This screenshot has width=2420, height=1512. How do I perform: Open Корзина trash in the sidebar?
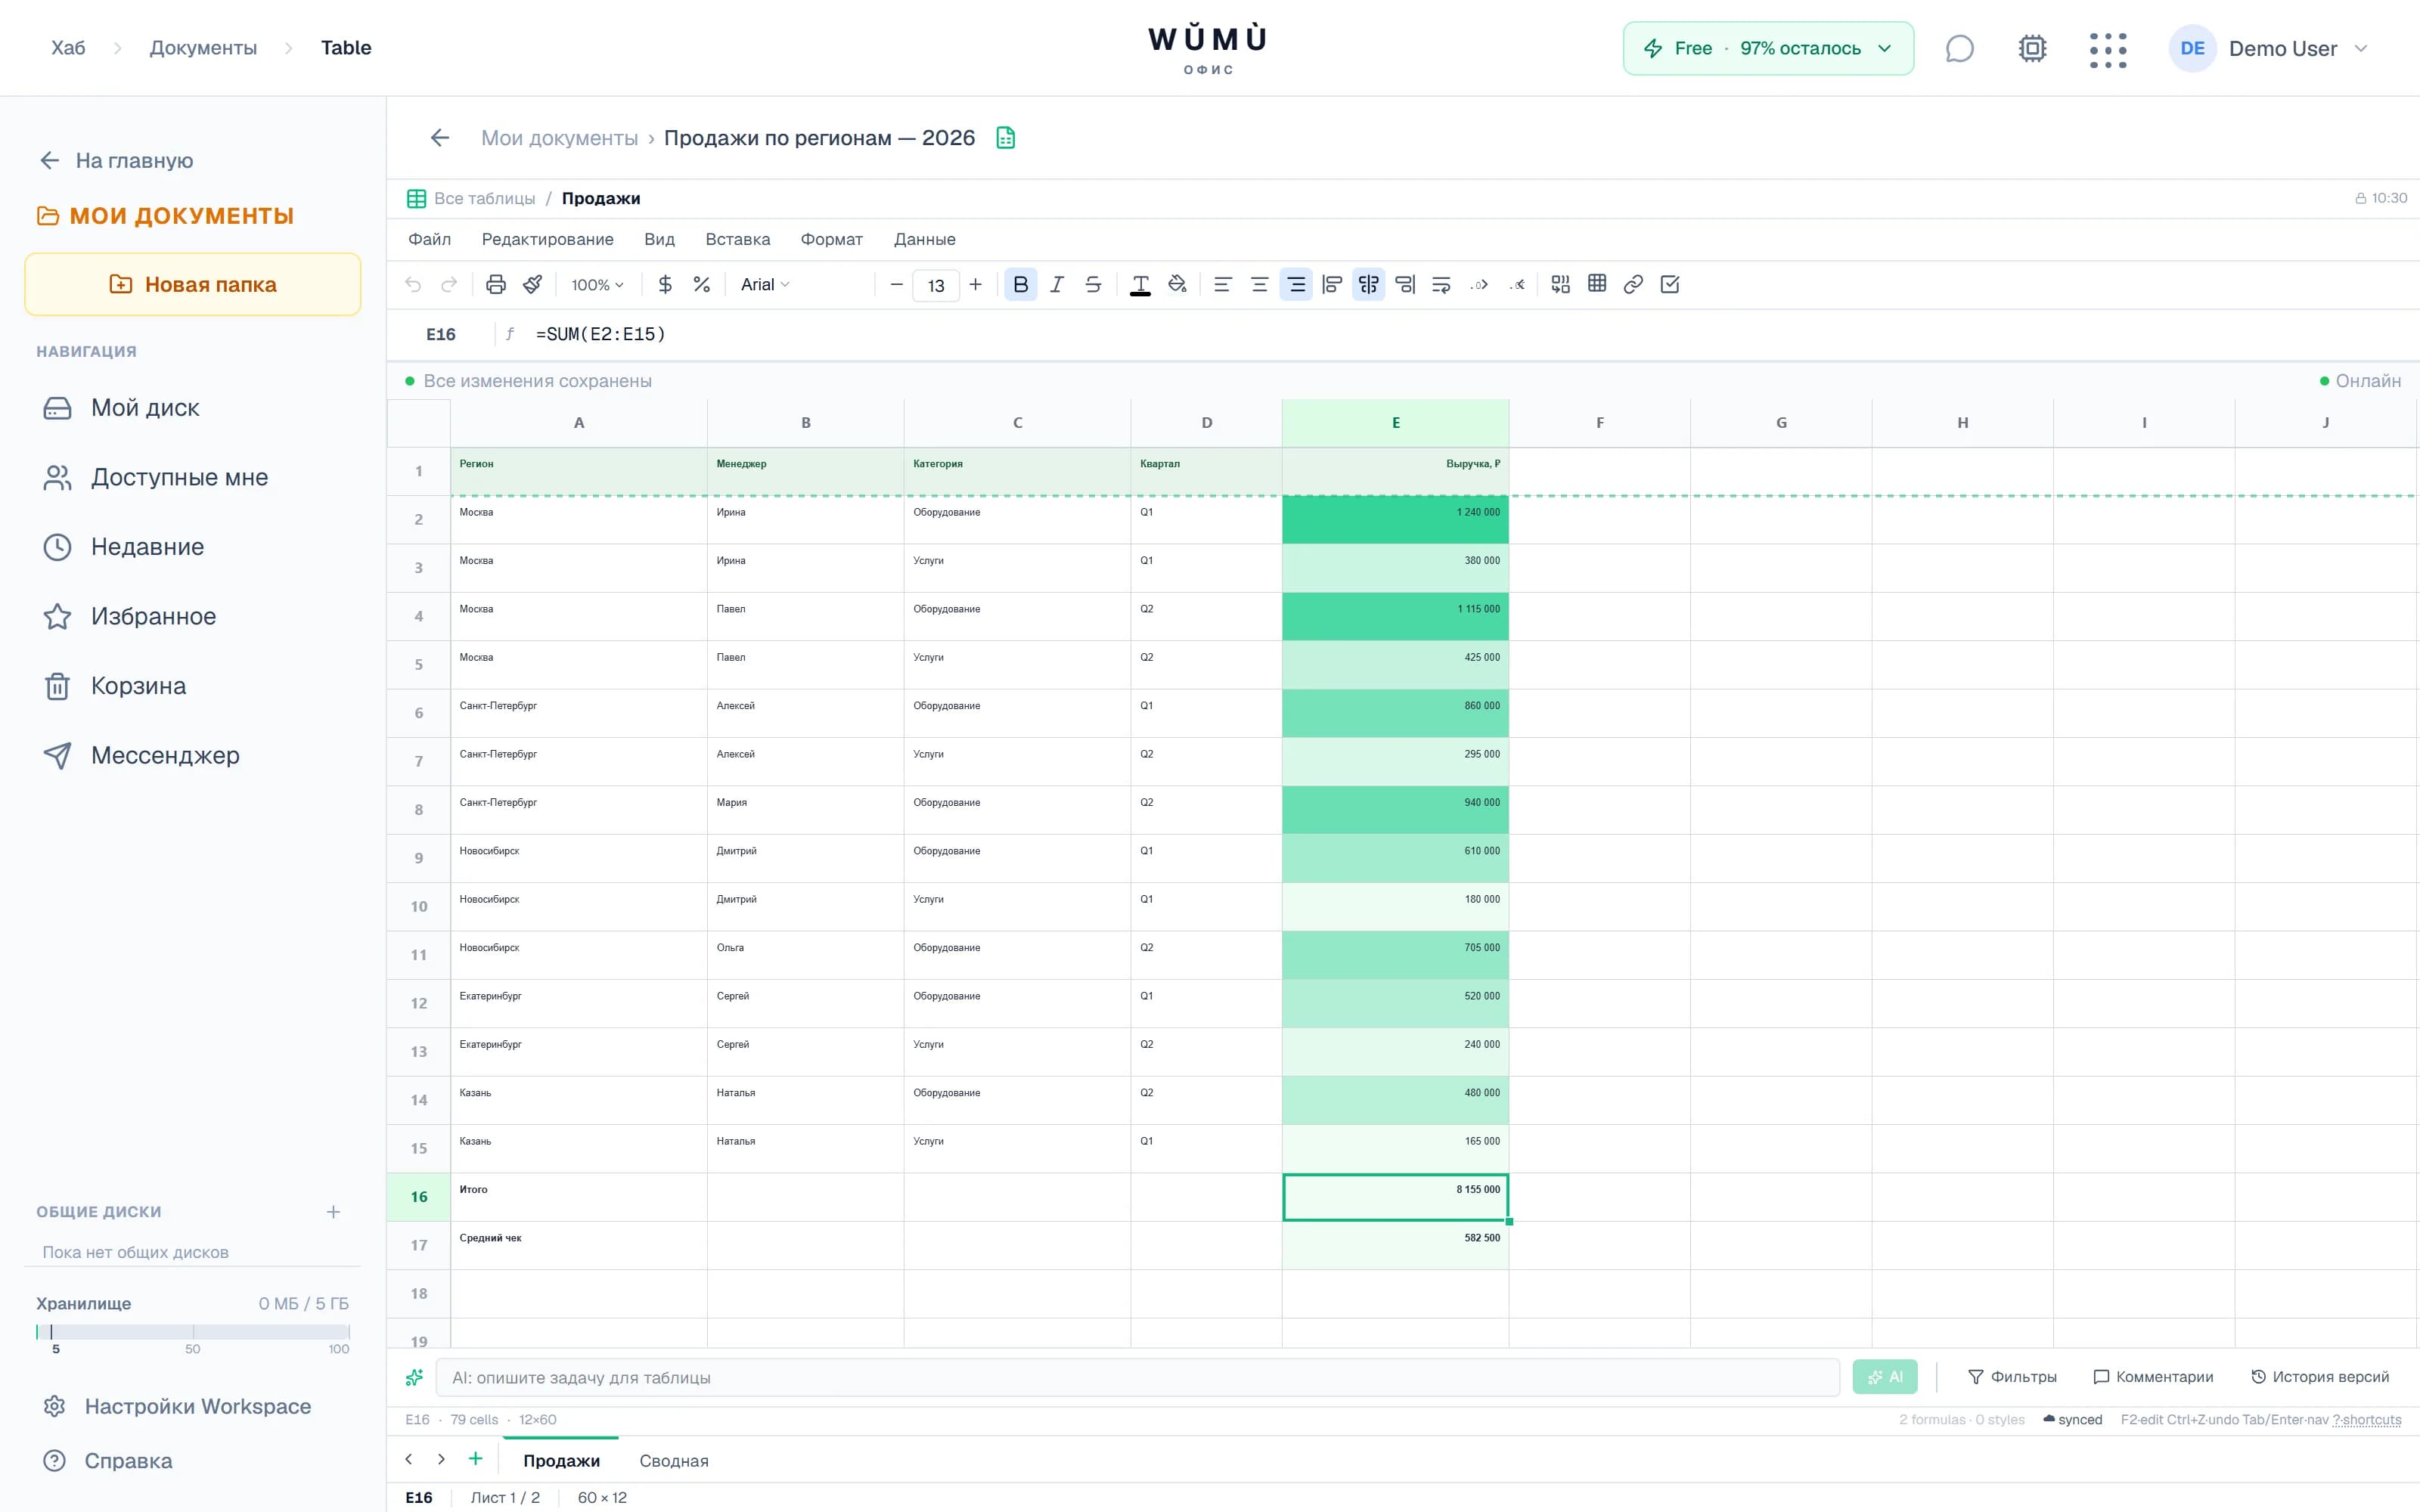click(193, 686)
